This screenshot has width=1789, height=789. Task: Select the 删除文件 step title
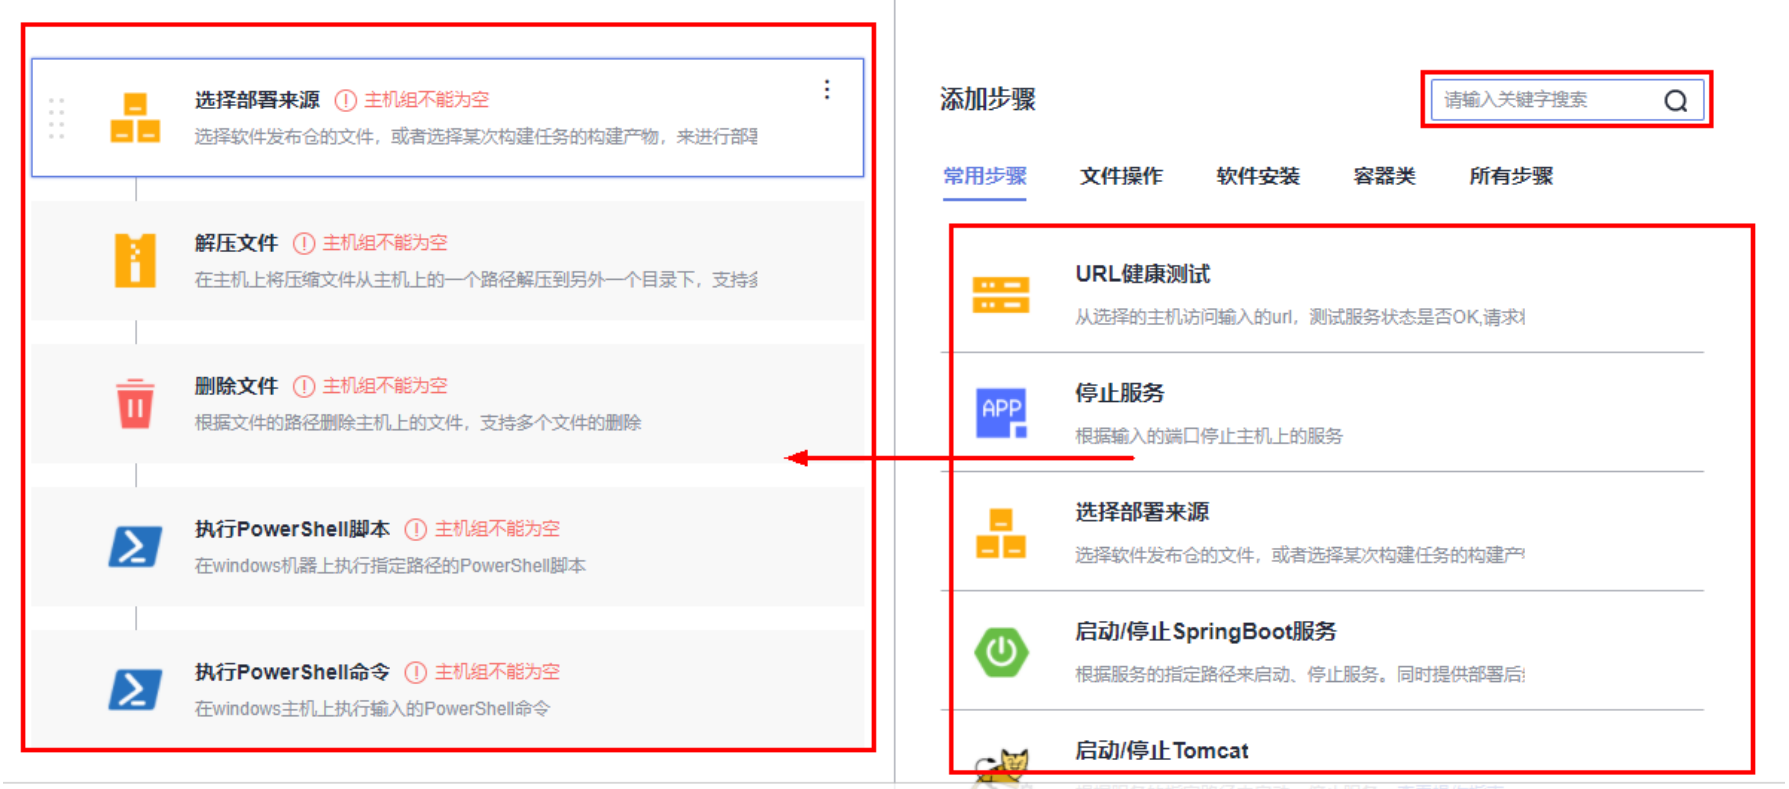tap(236, 386)
